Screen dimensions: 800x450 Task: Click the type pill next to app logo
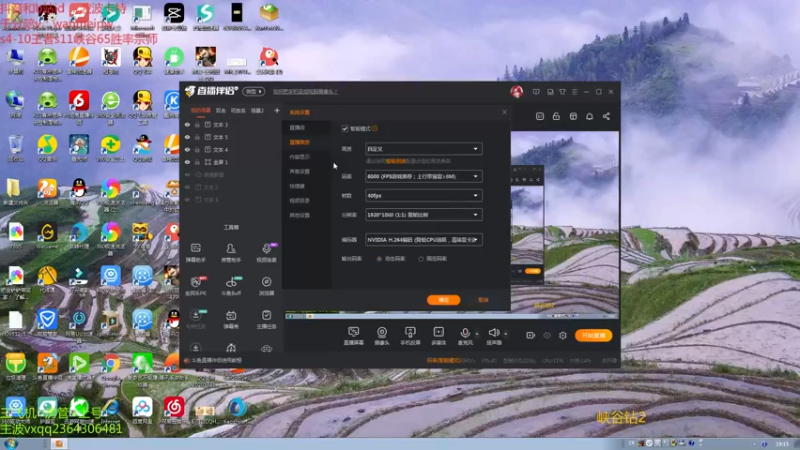click(254, 91)
